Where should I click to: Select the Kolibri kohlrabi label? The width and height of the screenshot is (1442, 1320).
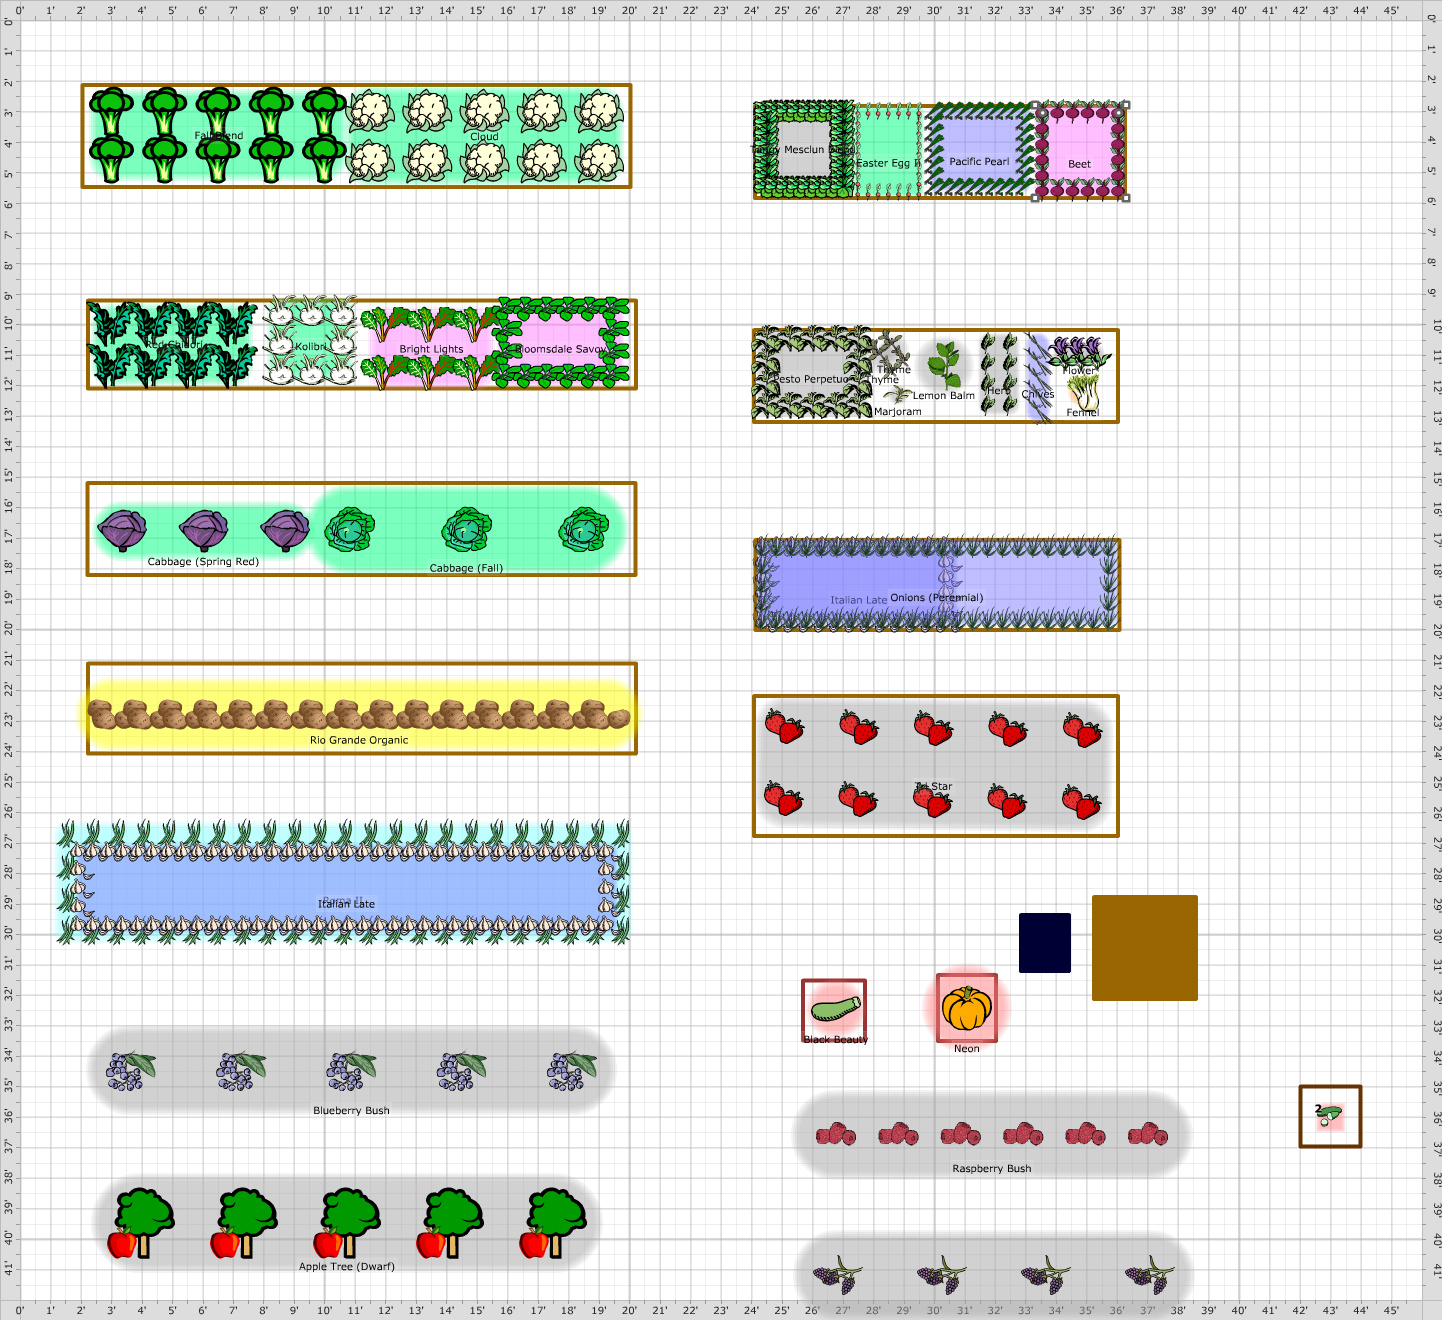point(311,347)
